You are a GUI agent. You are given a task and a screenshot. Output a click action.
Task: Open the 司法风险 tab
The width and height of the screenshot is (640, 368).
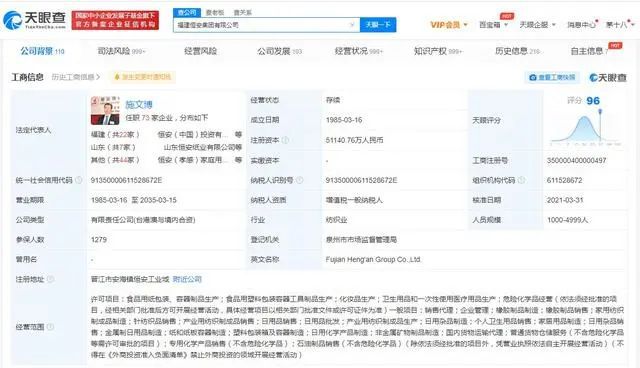point(121,51)
